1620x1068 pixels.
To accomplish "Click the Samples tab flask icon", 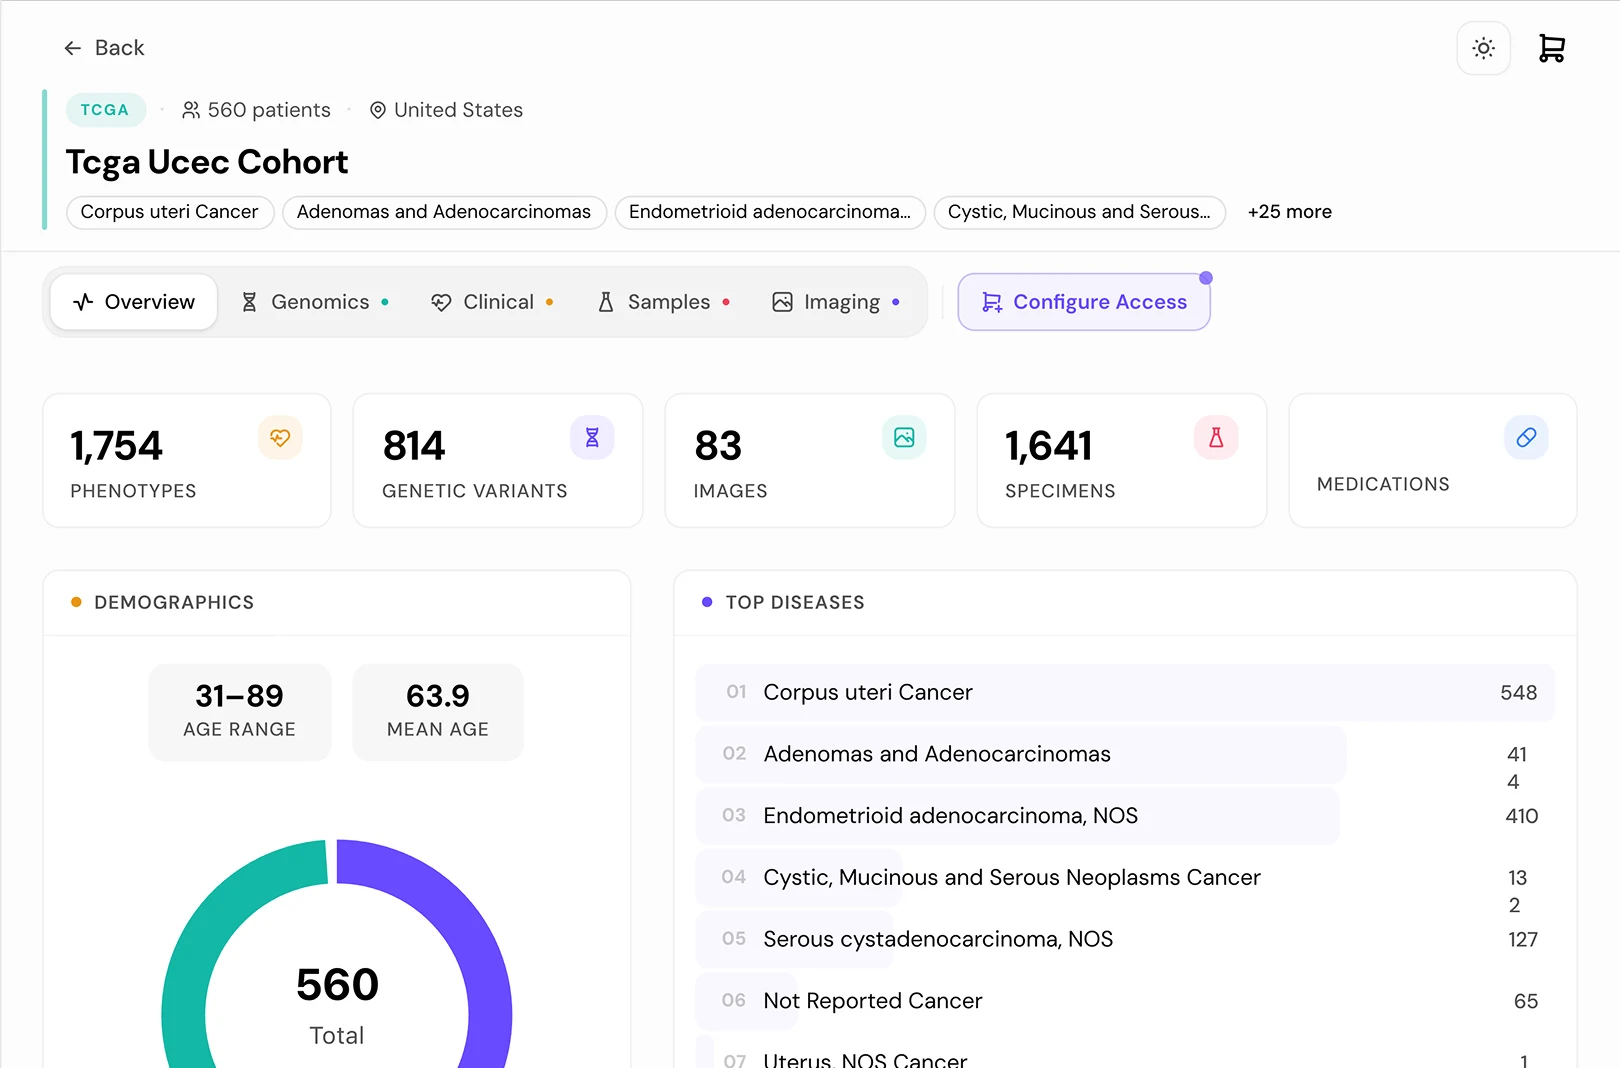I will 606,302.
